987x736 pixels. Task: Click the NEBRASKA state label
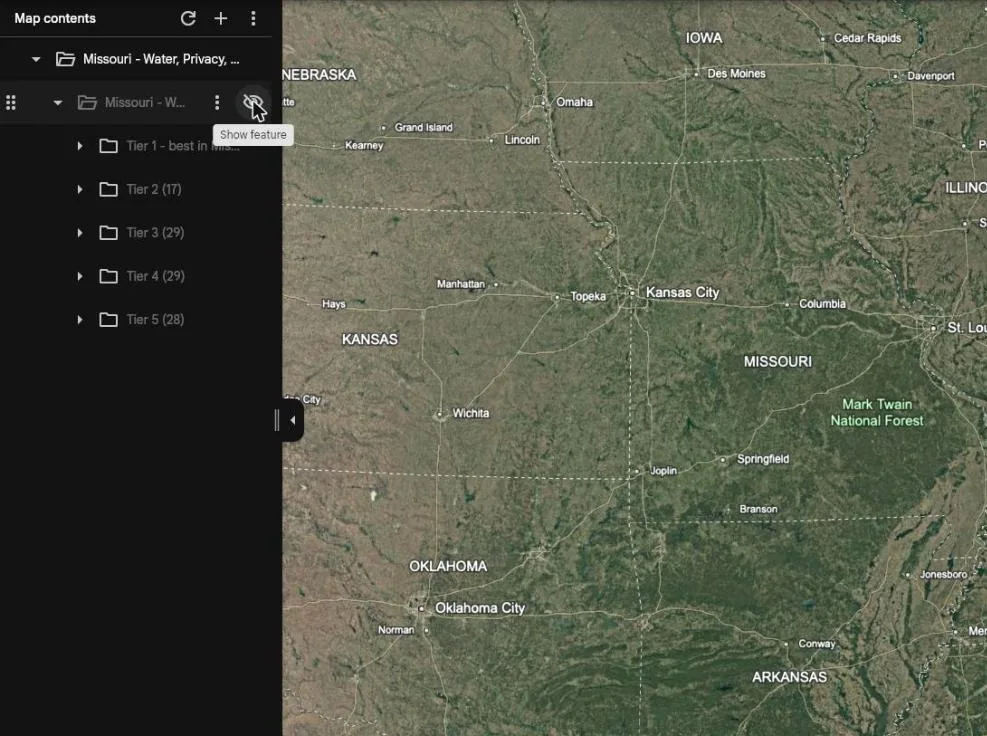point(320,75)
